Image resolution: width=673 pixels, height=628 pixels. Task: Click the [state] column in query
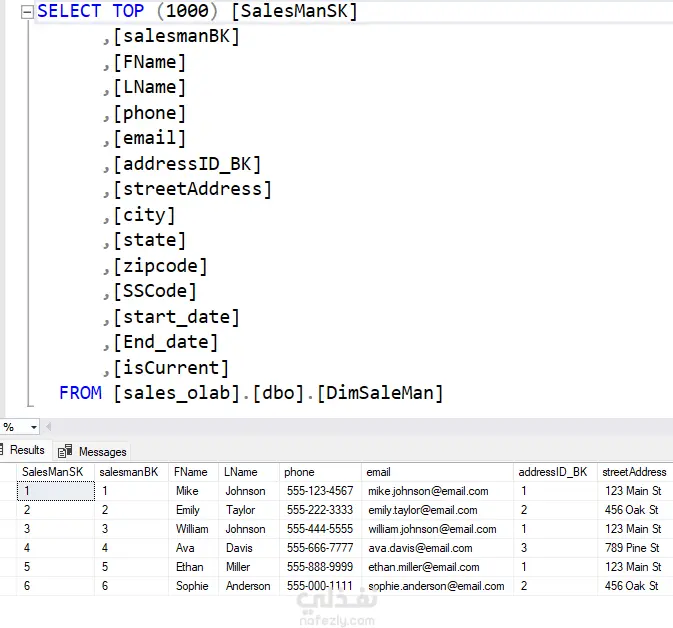(x=149, y=240)
